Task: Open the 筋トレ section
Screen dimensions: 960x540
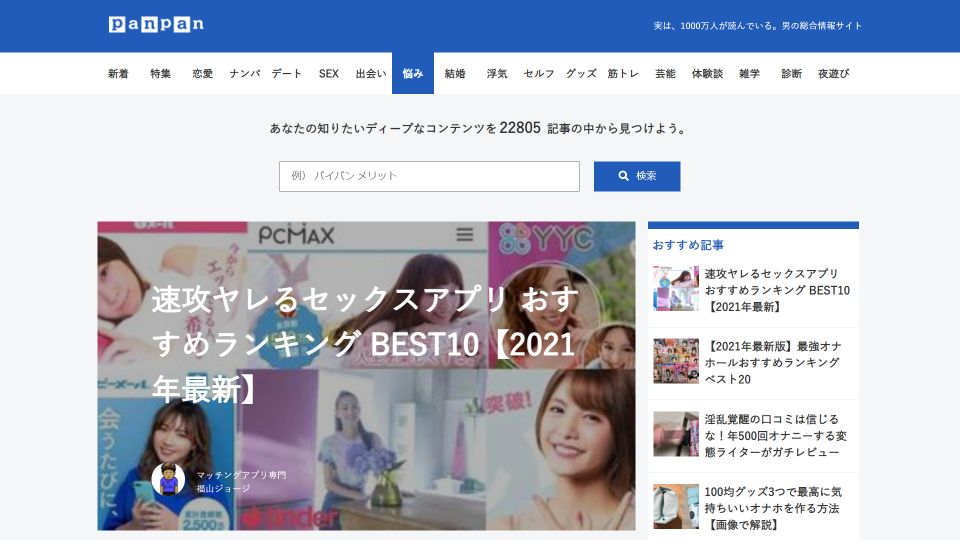Action: coord(623,74)
